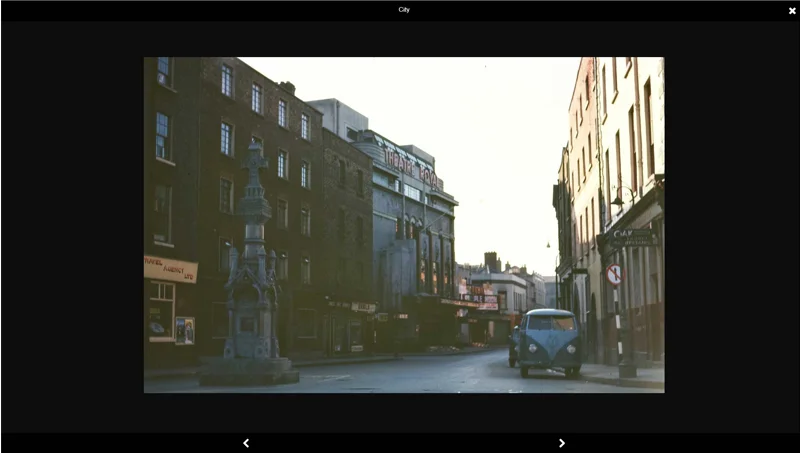Click the round no-entry road sign
This screenshot has height=453, width=800.
[x=614, y=274]
